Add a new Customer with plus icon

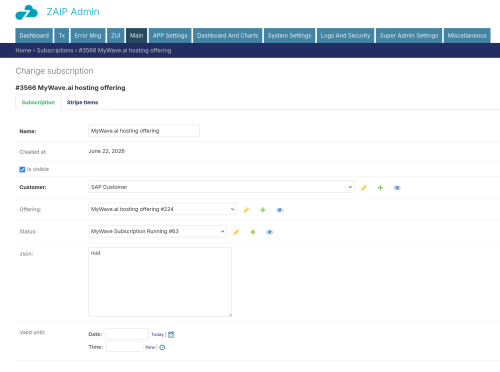pyautogui.click(x=380, y=188)
